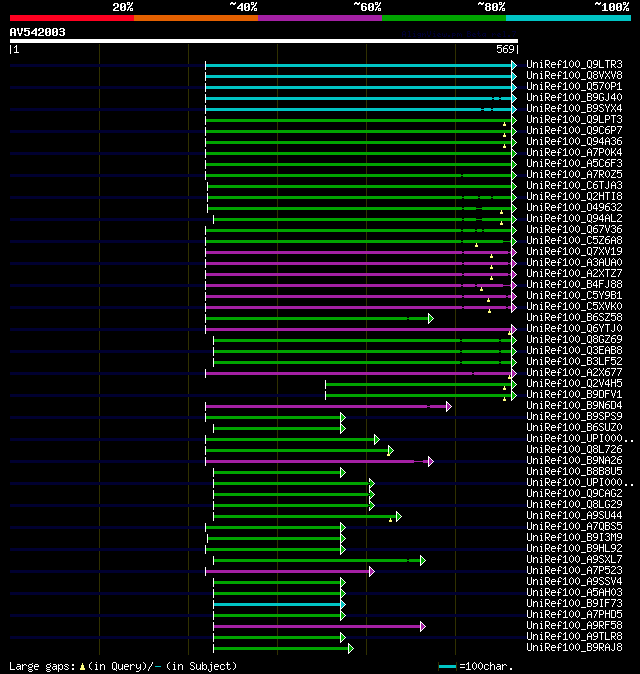The height and width of the screenshot is (674, 640).
Task: Click the cyan B9IF73 alignment bar
Action: click(x=277, y=605)
